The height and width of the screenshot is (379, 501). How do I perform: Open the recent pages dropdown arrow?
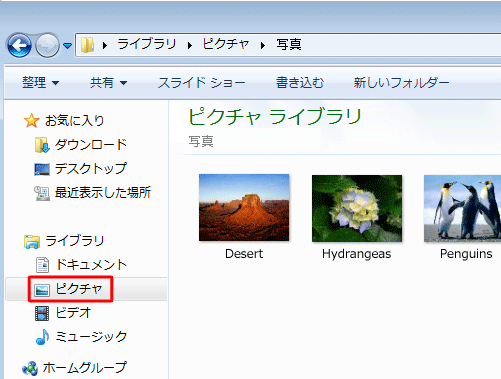pyautogui.click(x=67, y=46)
